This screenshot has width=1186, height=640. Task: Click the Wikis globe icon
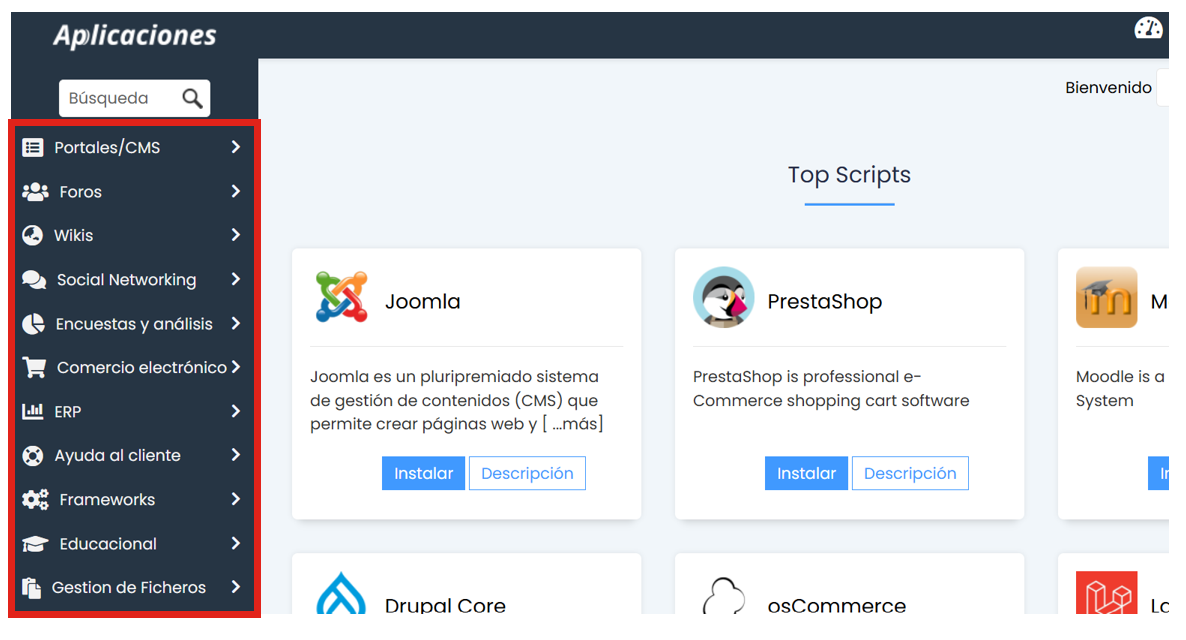[x=33, y=236]
